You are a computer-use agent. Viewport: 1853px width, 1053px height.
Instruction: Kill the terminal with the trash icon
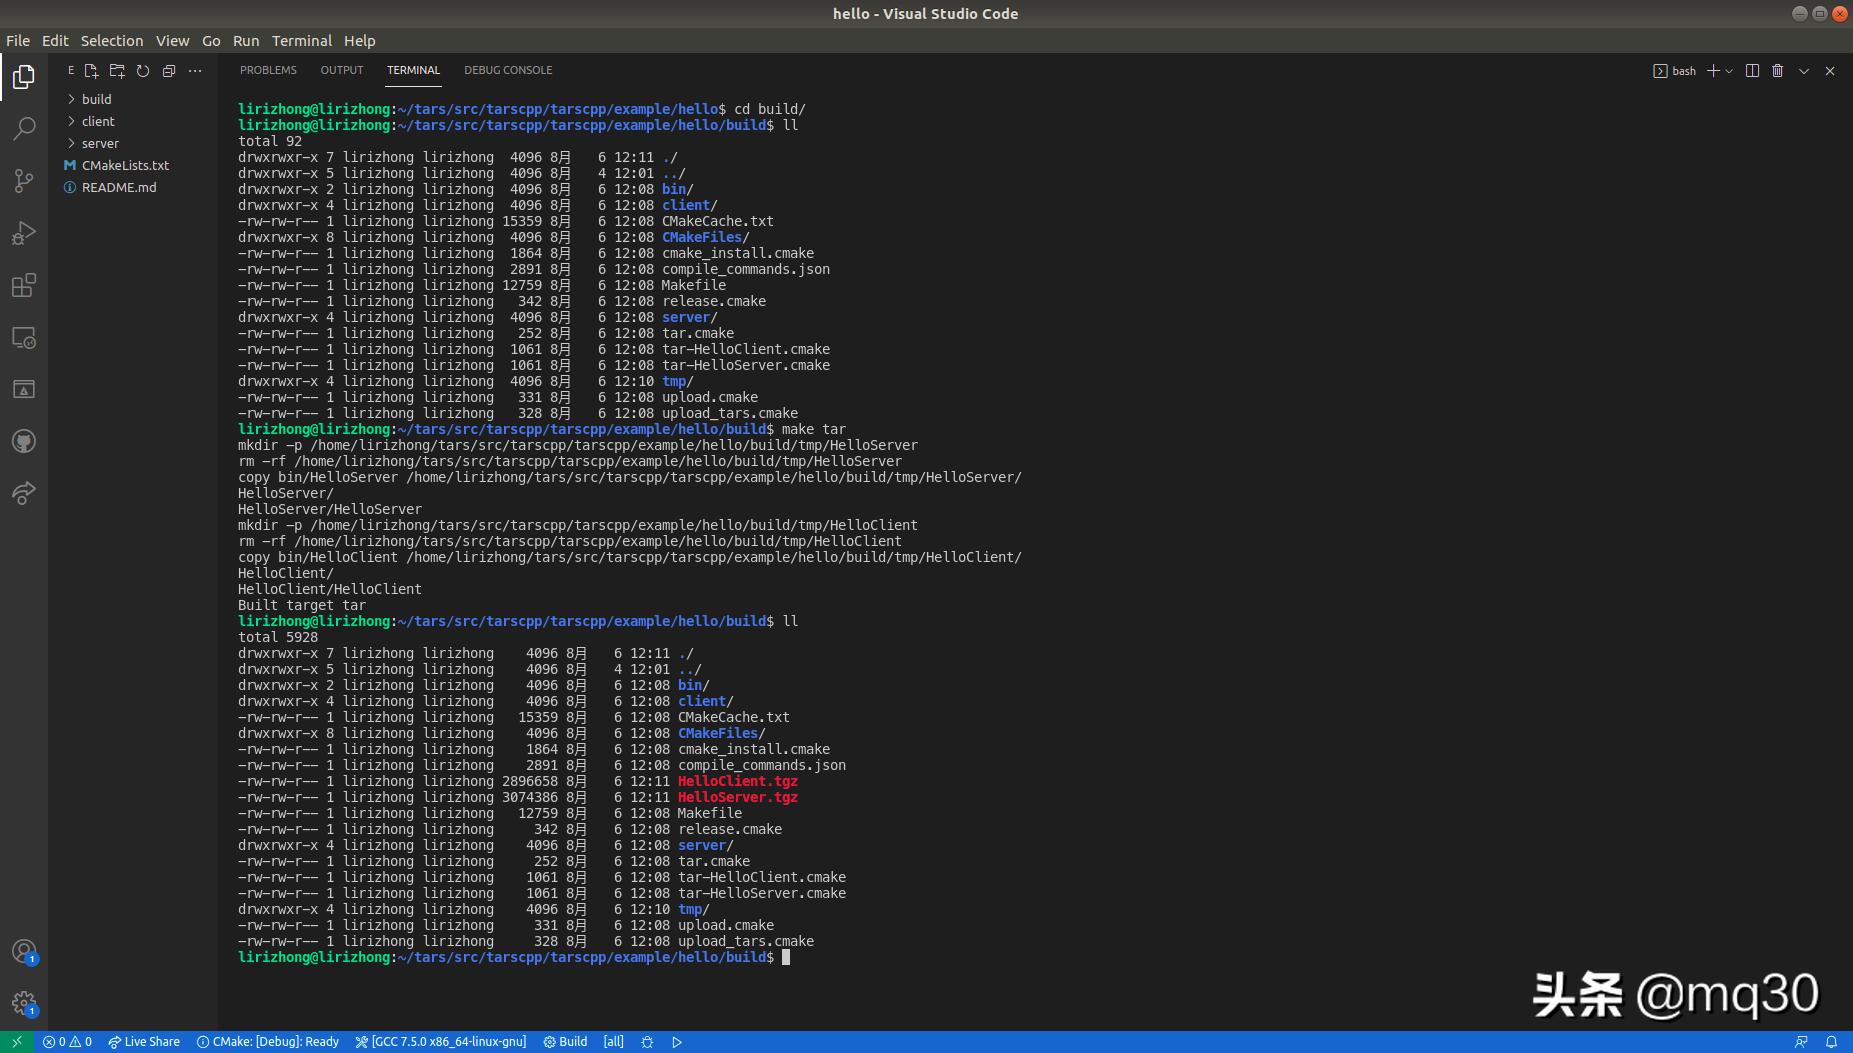1776,70
